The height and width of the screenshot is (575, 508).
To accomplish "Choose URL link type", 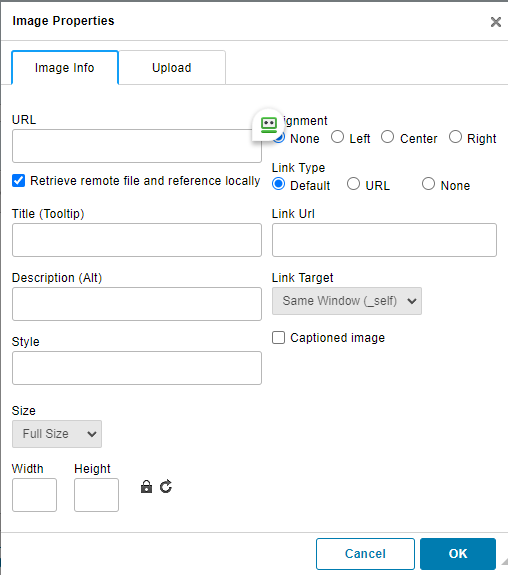I will pyautogui.click(x=354, y=184).
